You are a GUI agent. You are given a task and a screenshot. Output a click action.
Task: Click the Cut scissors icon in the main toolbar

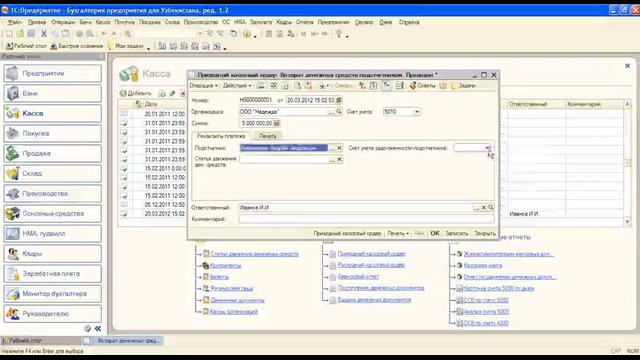(x=44, y=34)
